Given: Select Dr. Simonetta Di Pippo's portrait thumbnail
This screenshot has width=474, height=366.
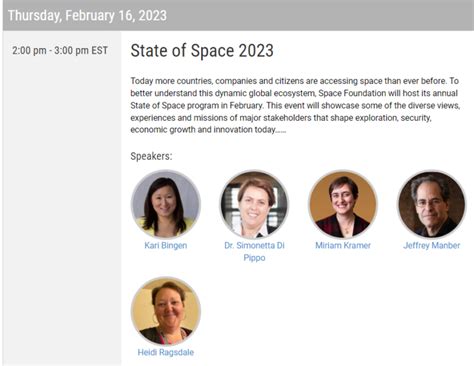Looking at the screenshot, I should (254, 204).
